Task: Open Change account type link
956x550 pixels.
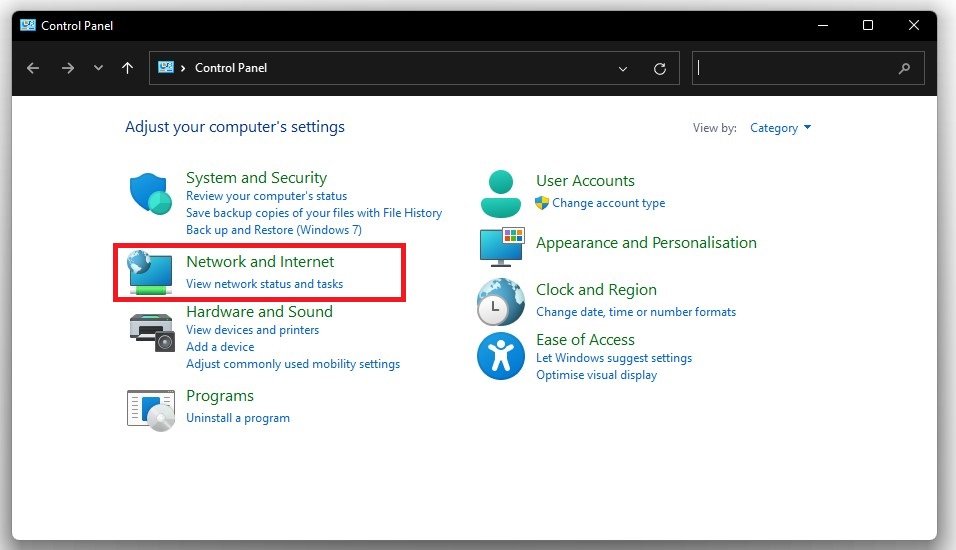Action: coord(608,203)
